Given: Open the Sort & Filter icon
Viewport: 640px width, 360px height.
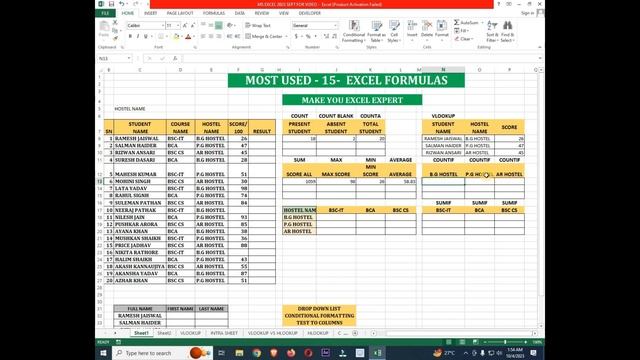Looking at the screenshot, I should click(492, 31).
